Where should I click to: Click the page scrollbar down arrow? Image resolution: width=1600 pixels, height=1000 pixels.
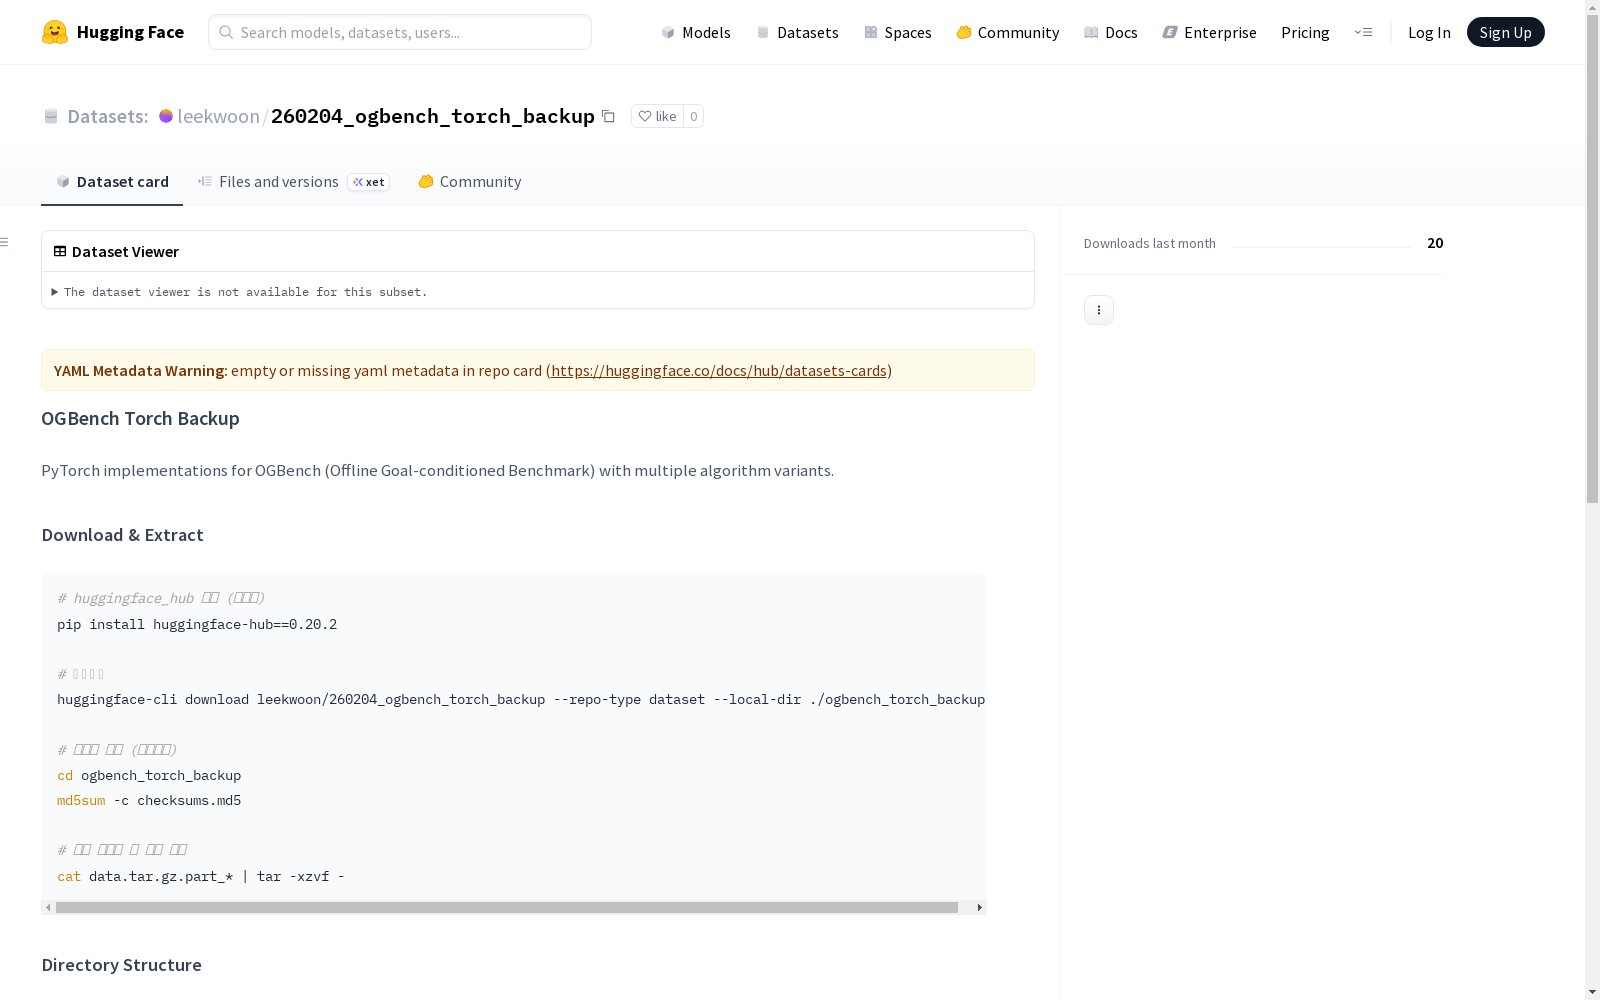pyautogui.click(x=1592, y=992)
